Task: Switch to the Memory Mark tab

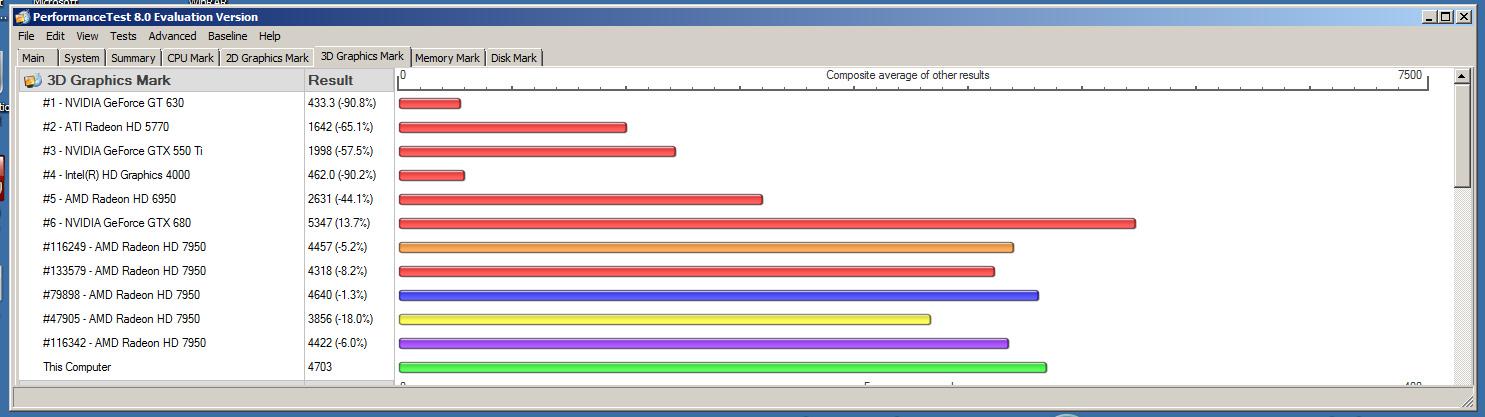Action: pyautogui.click(x=447, y=58)
